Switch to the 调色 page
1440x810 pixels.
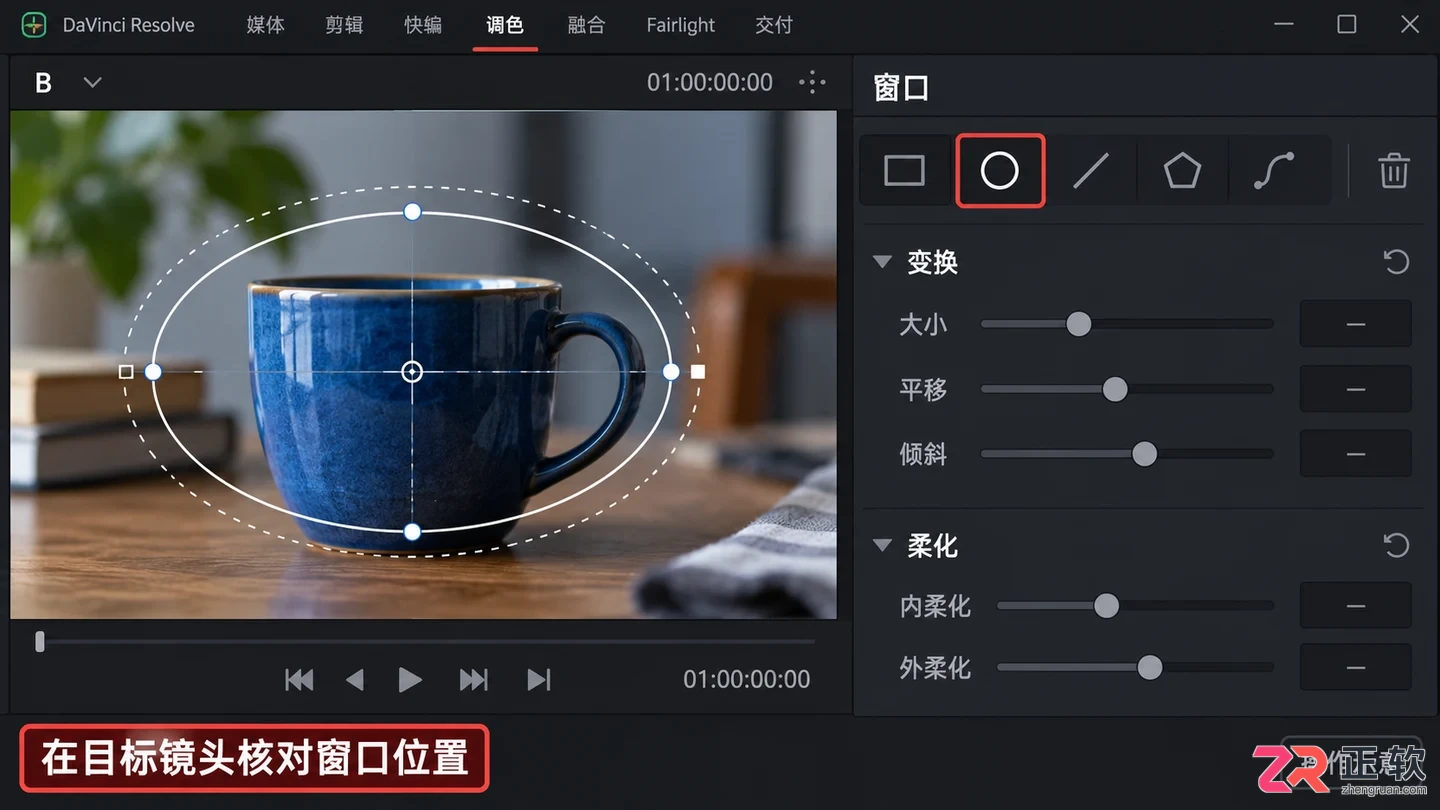click(504, 25)
